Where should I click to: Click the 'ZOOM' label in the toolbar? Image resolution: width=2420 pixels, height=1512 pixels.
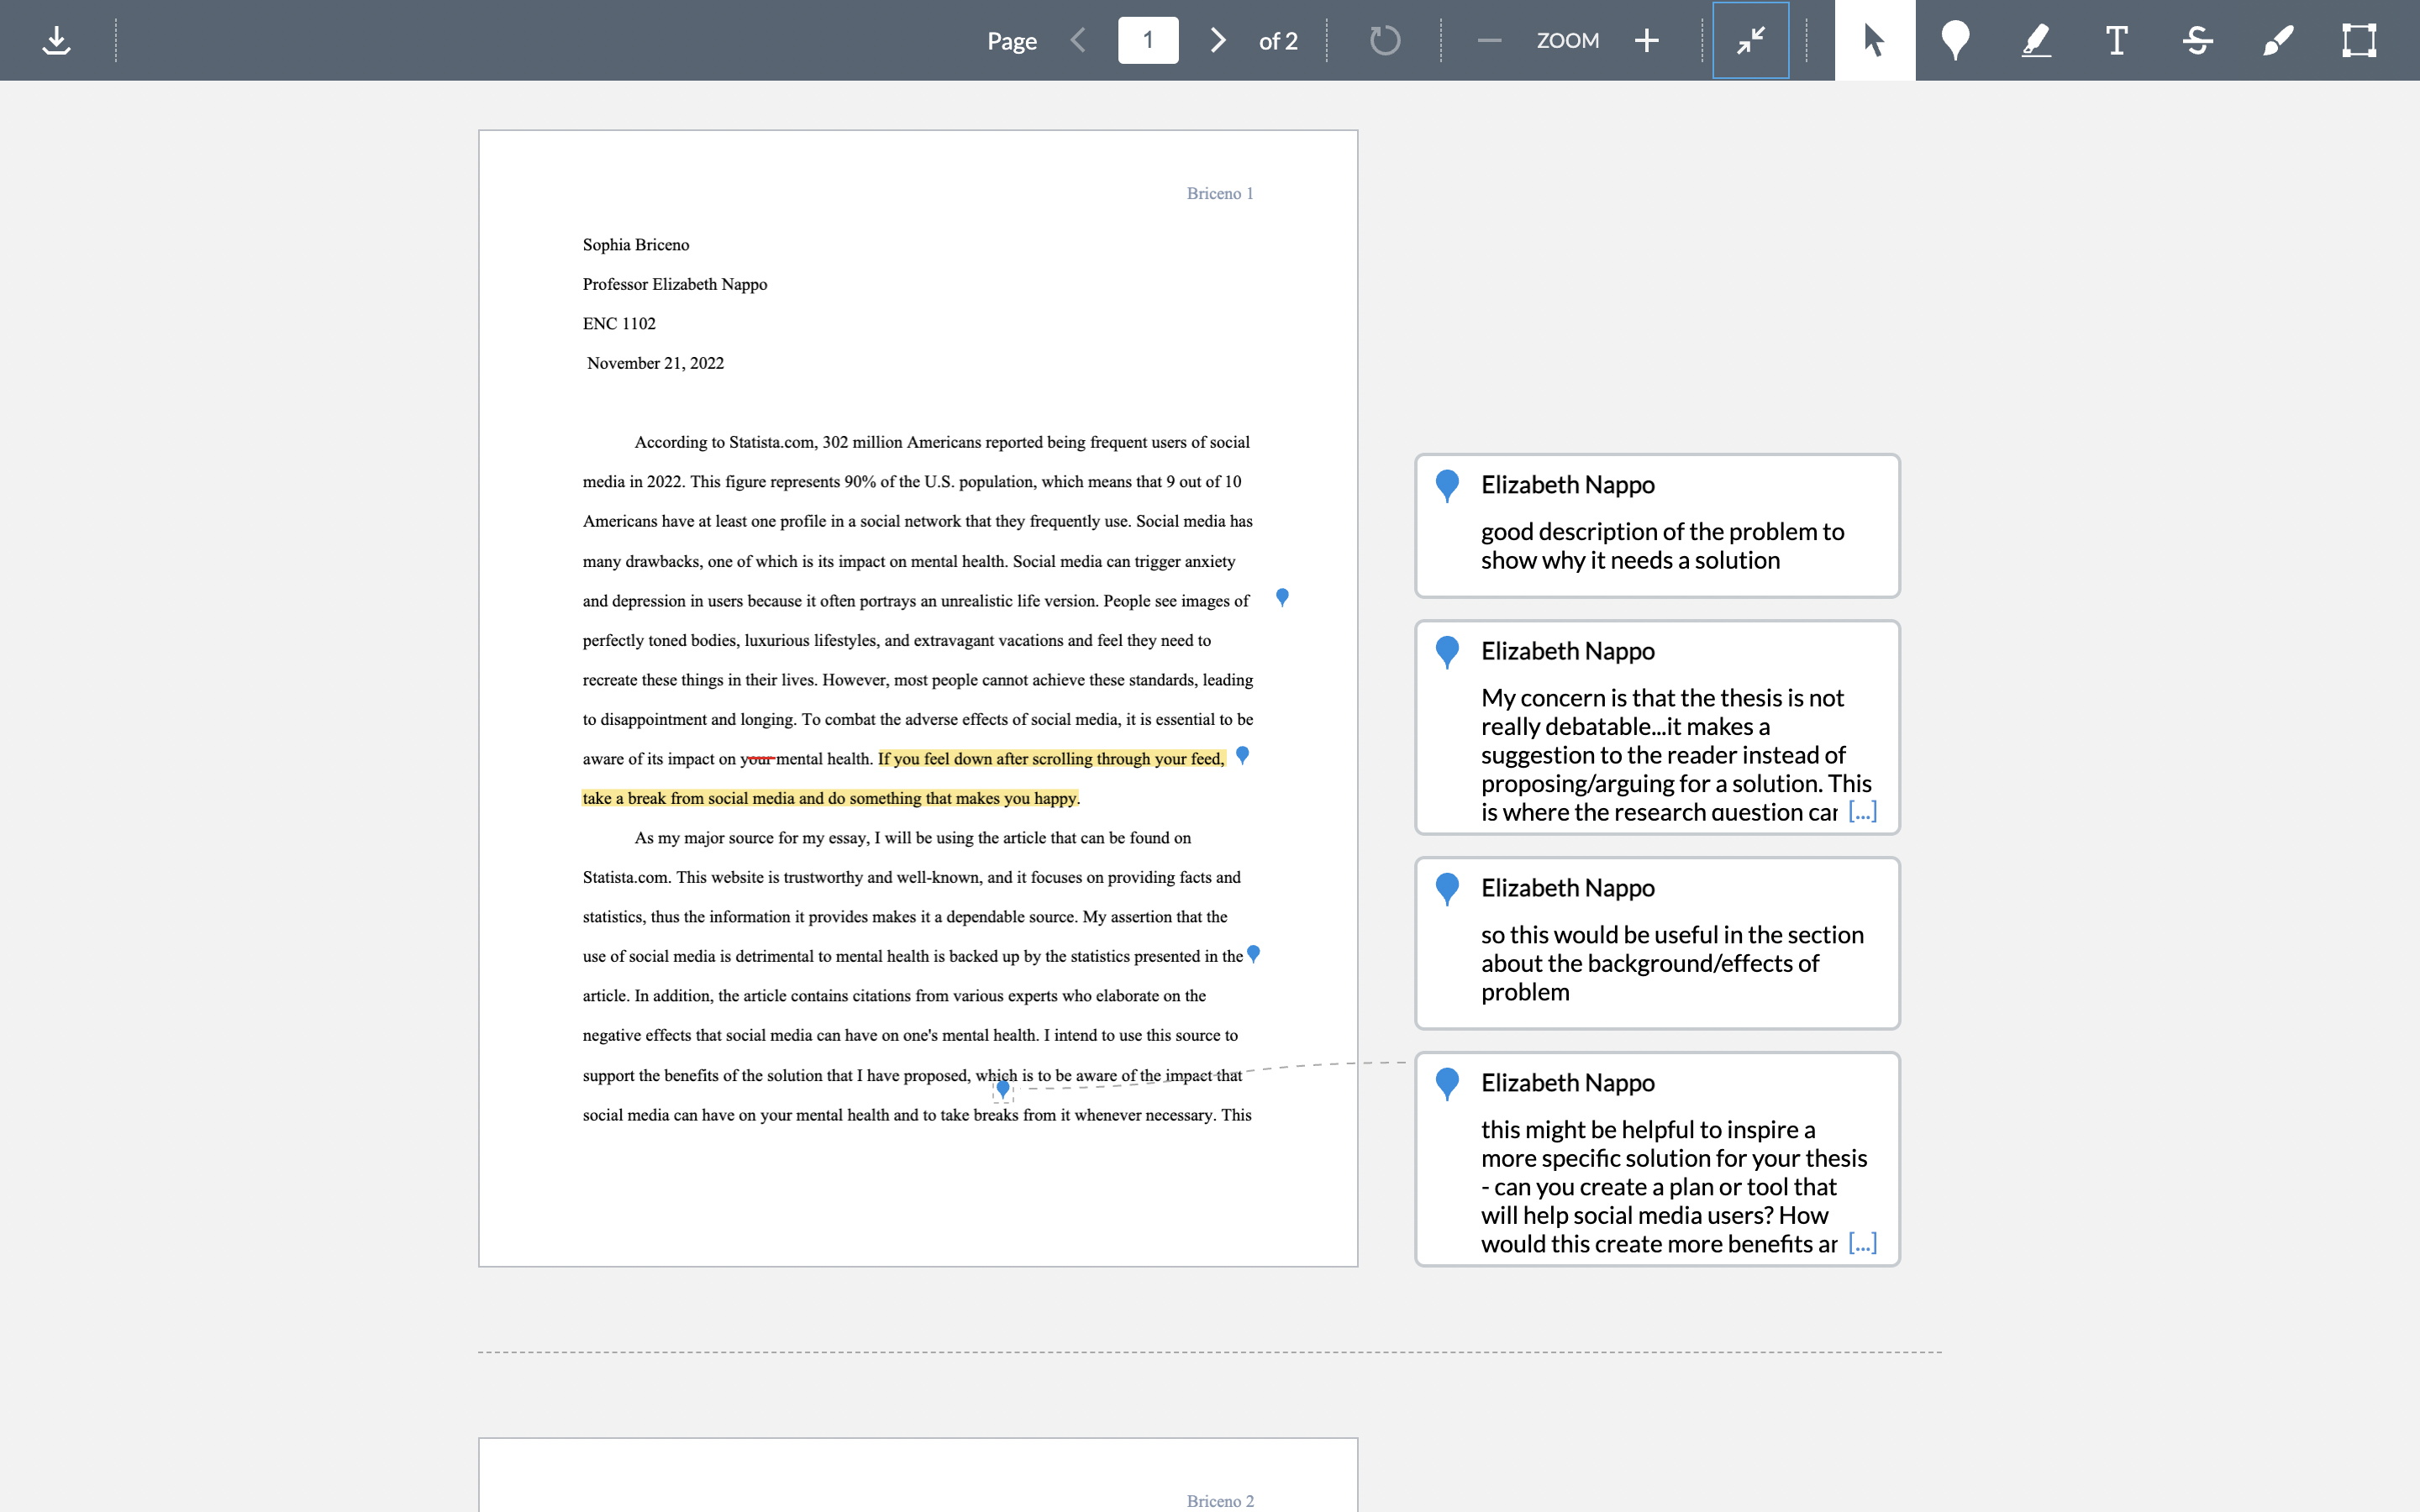tap(1567, 40)
